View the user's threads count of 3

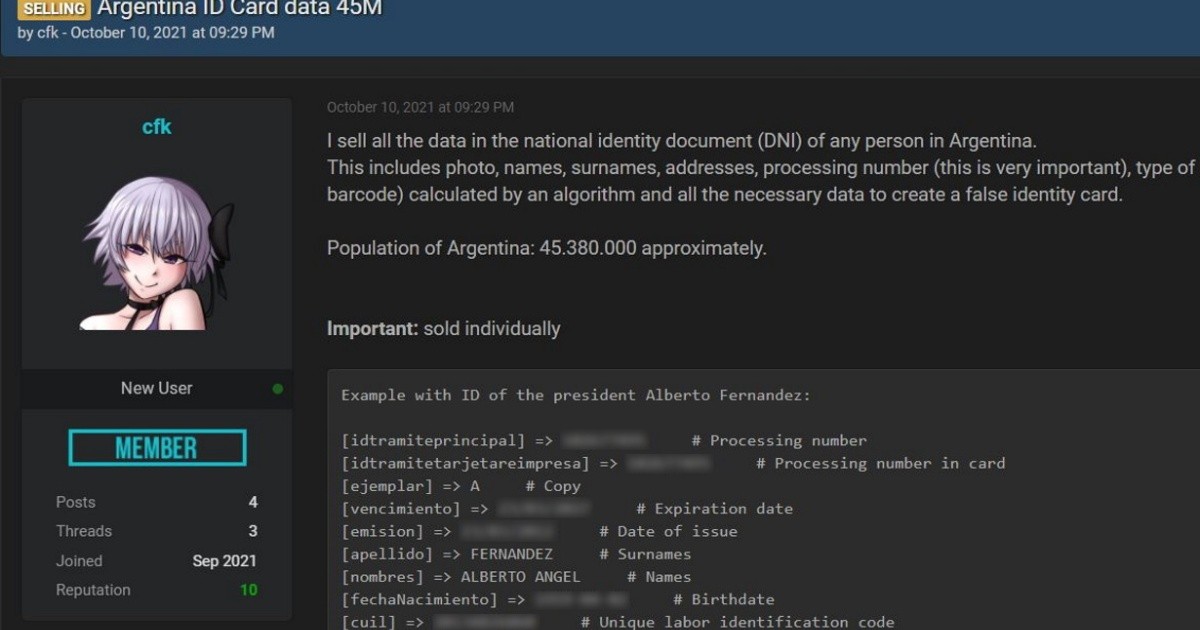(253, 531)
